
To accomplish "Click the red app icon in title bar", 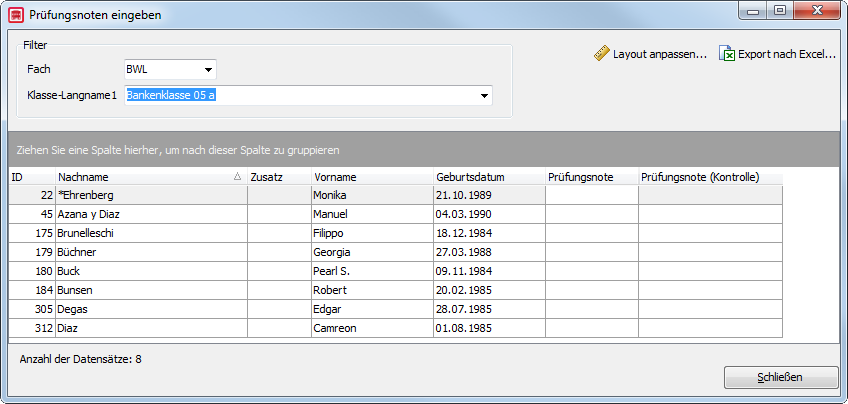I will coord(16,15).
